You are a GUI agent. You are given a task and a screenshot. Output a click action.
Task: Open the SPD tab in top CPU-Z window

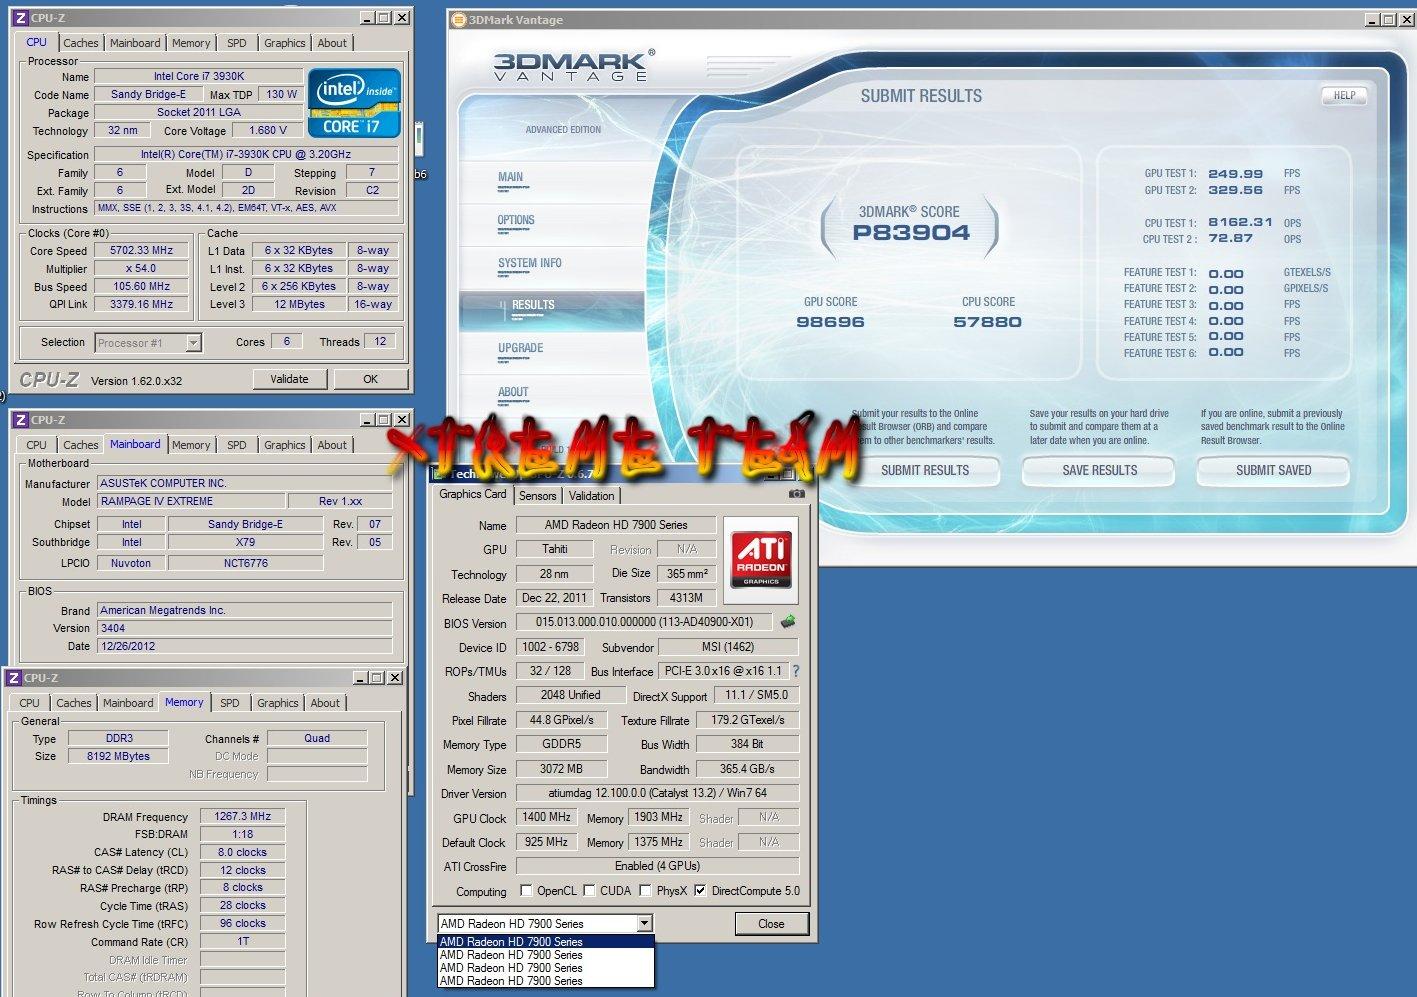(237, 43)
